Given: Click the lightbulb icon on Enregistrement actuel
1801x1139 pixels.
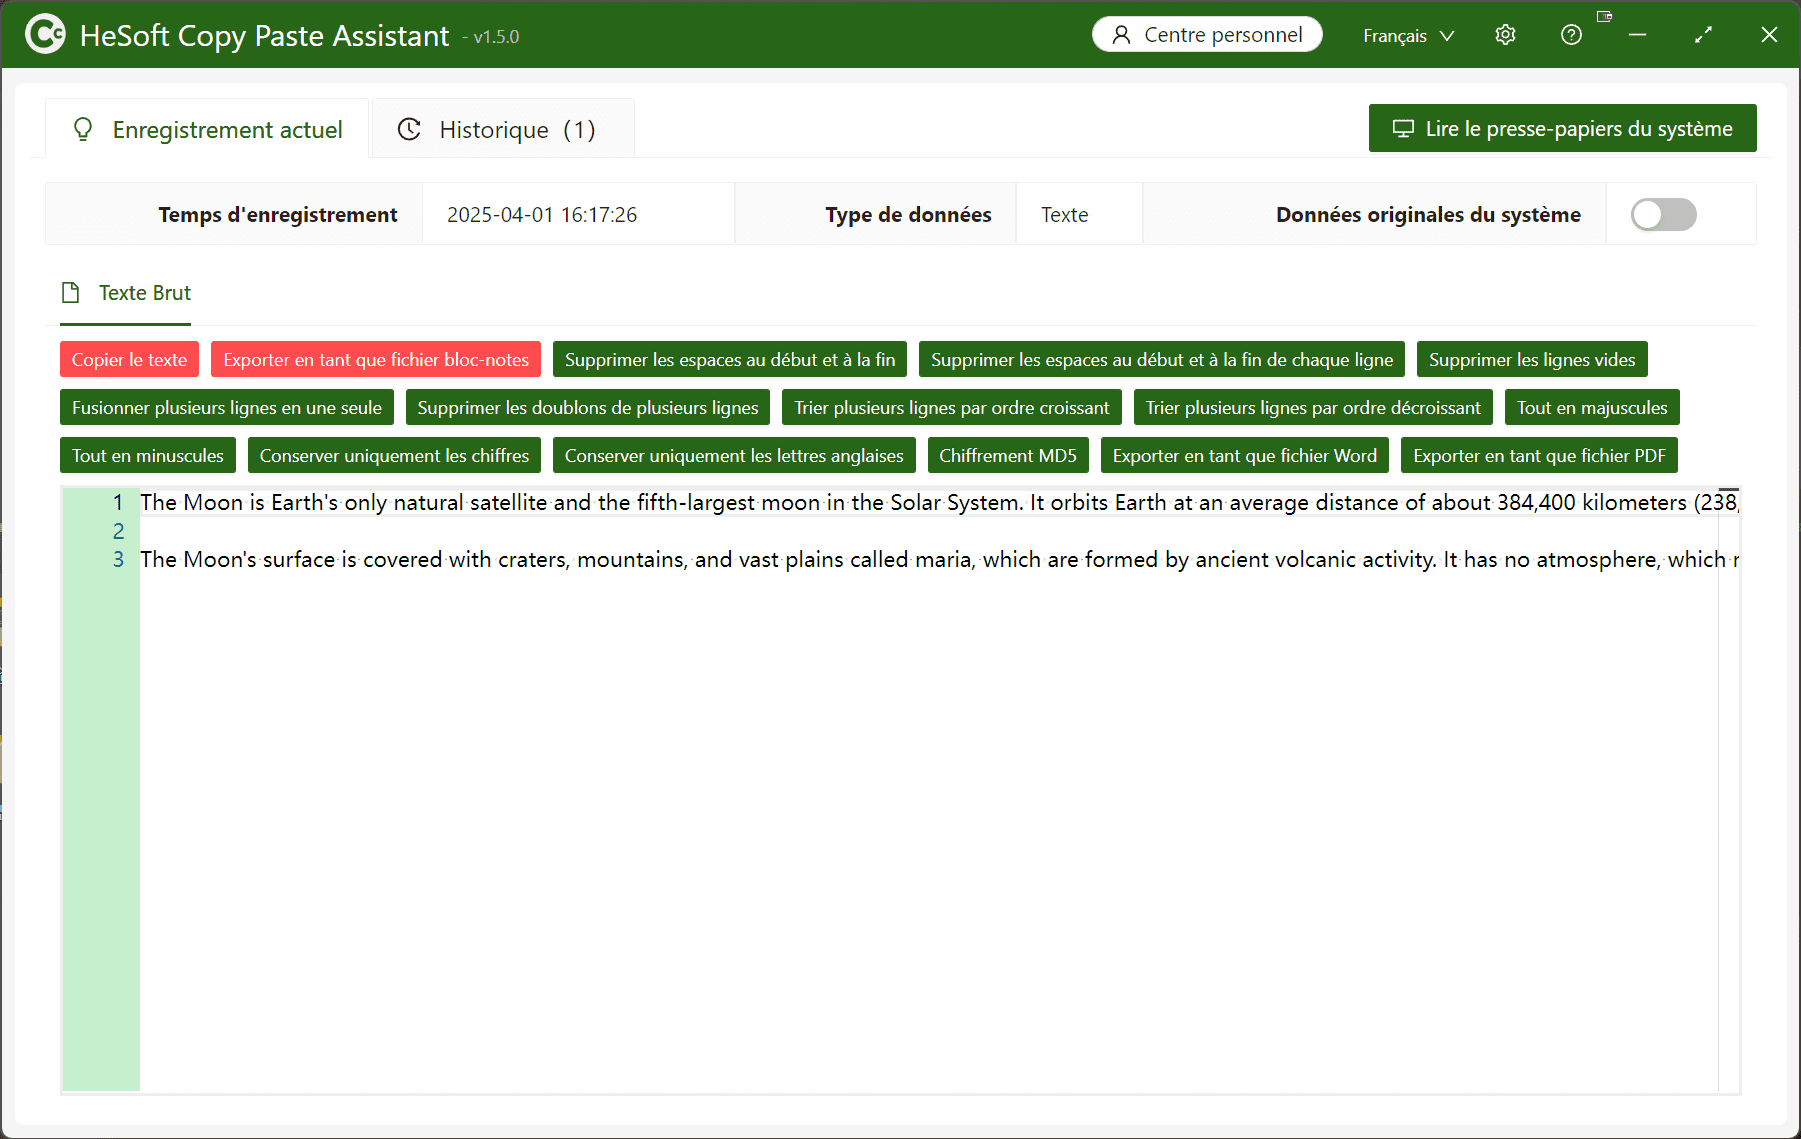Looking at the screenshot, I should coord(83,129).
